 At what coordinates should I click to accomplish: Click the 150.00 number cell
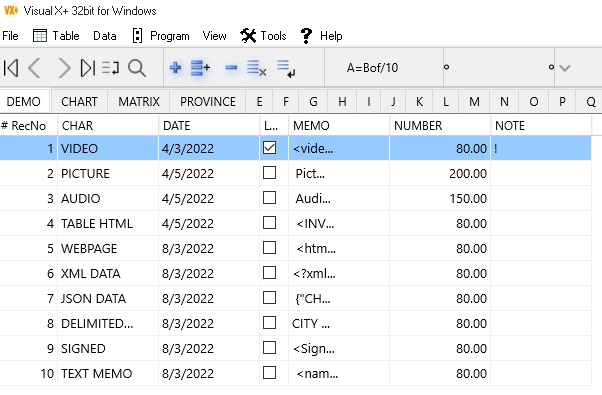coord(440,198)
